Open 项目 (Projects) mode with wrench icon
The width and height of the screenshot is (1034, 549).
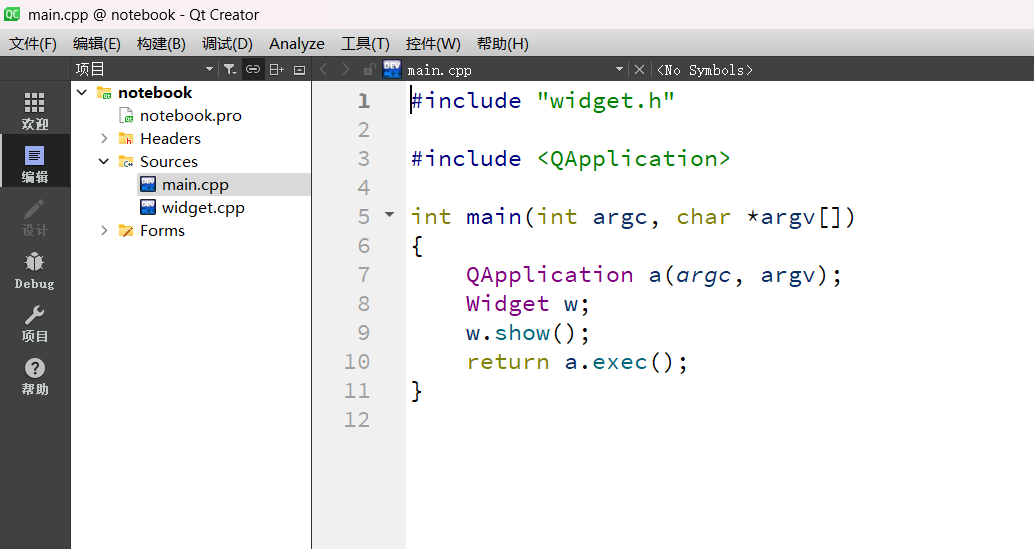click(x=34, y=323)
